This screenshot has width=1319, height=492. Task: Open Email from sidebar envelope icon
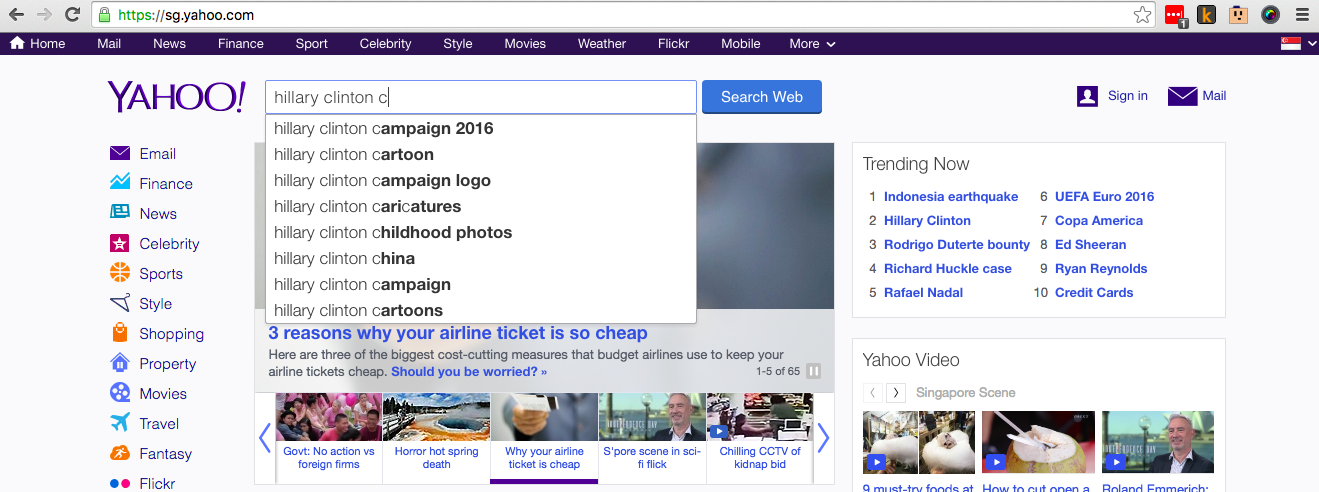pos(120,153)
